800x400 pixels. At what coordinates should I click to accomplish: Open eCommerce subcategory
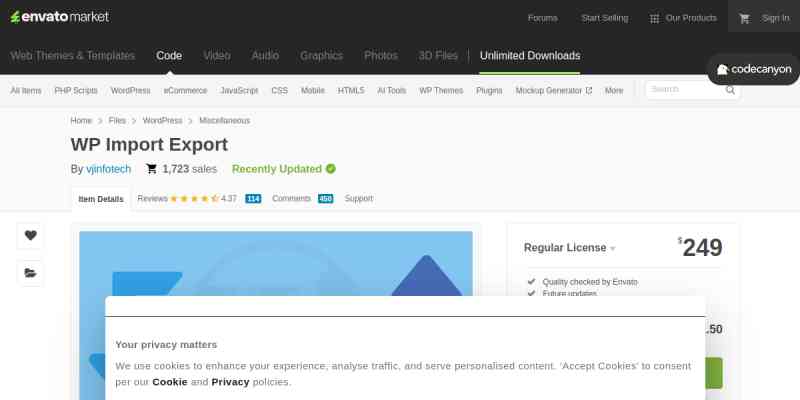185,90
